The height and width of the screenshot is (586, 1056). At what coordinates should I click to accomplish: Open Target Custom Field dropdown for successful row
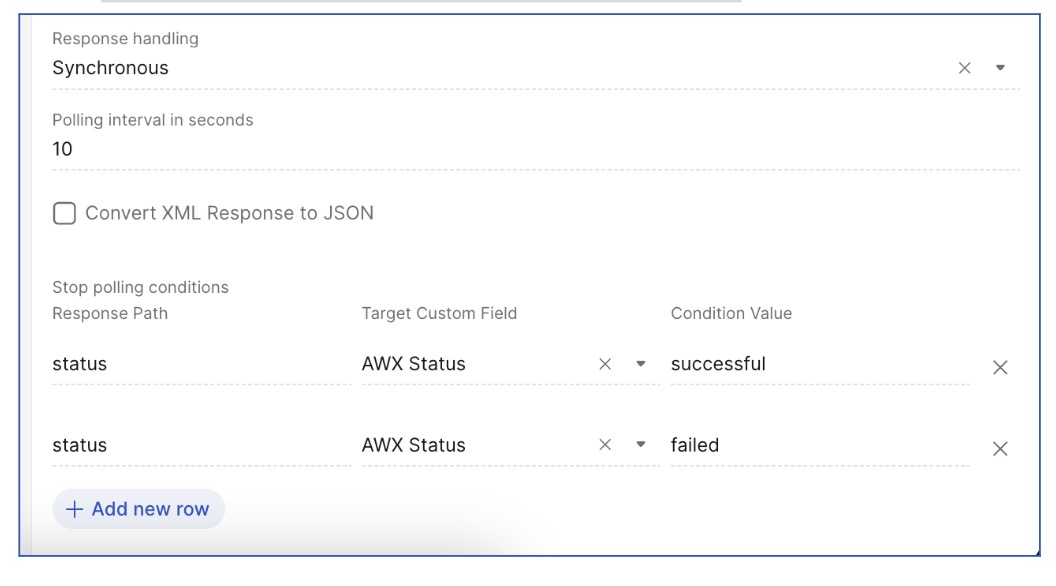click(641, 364)
